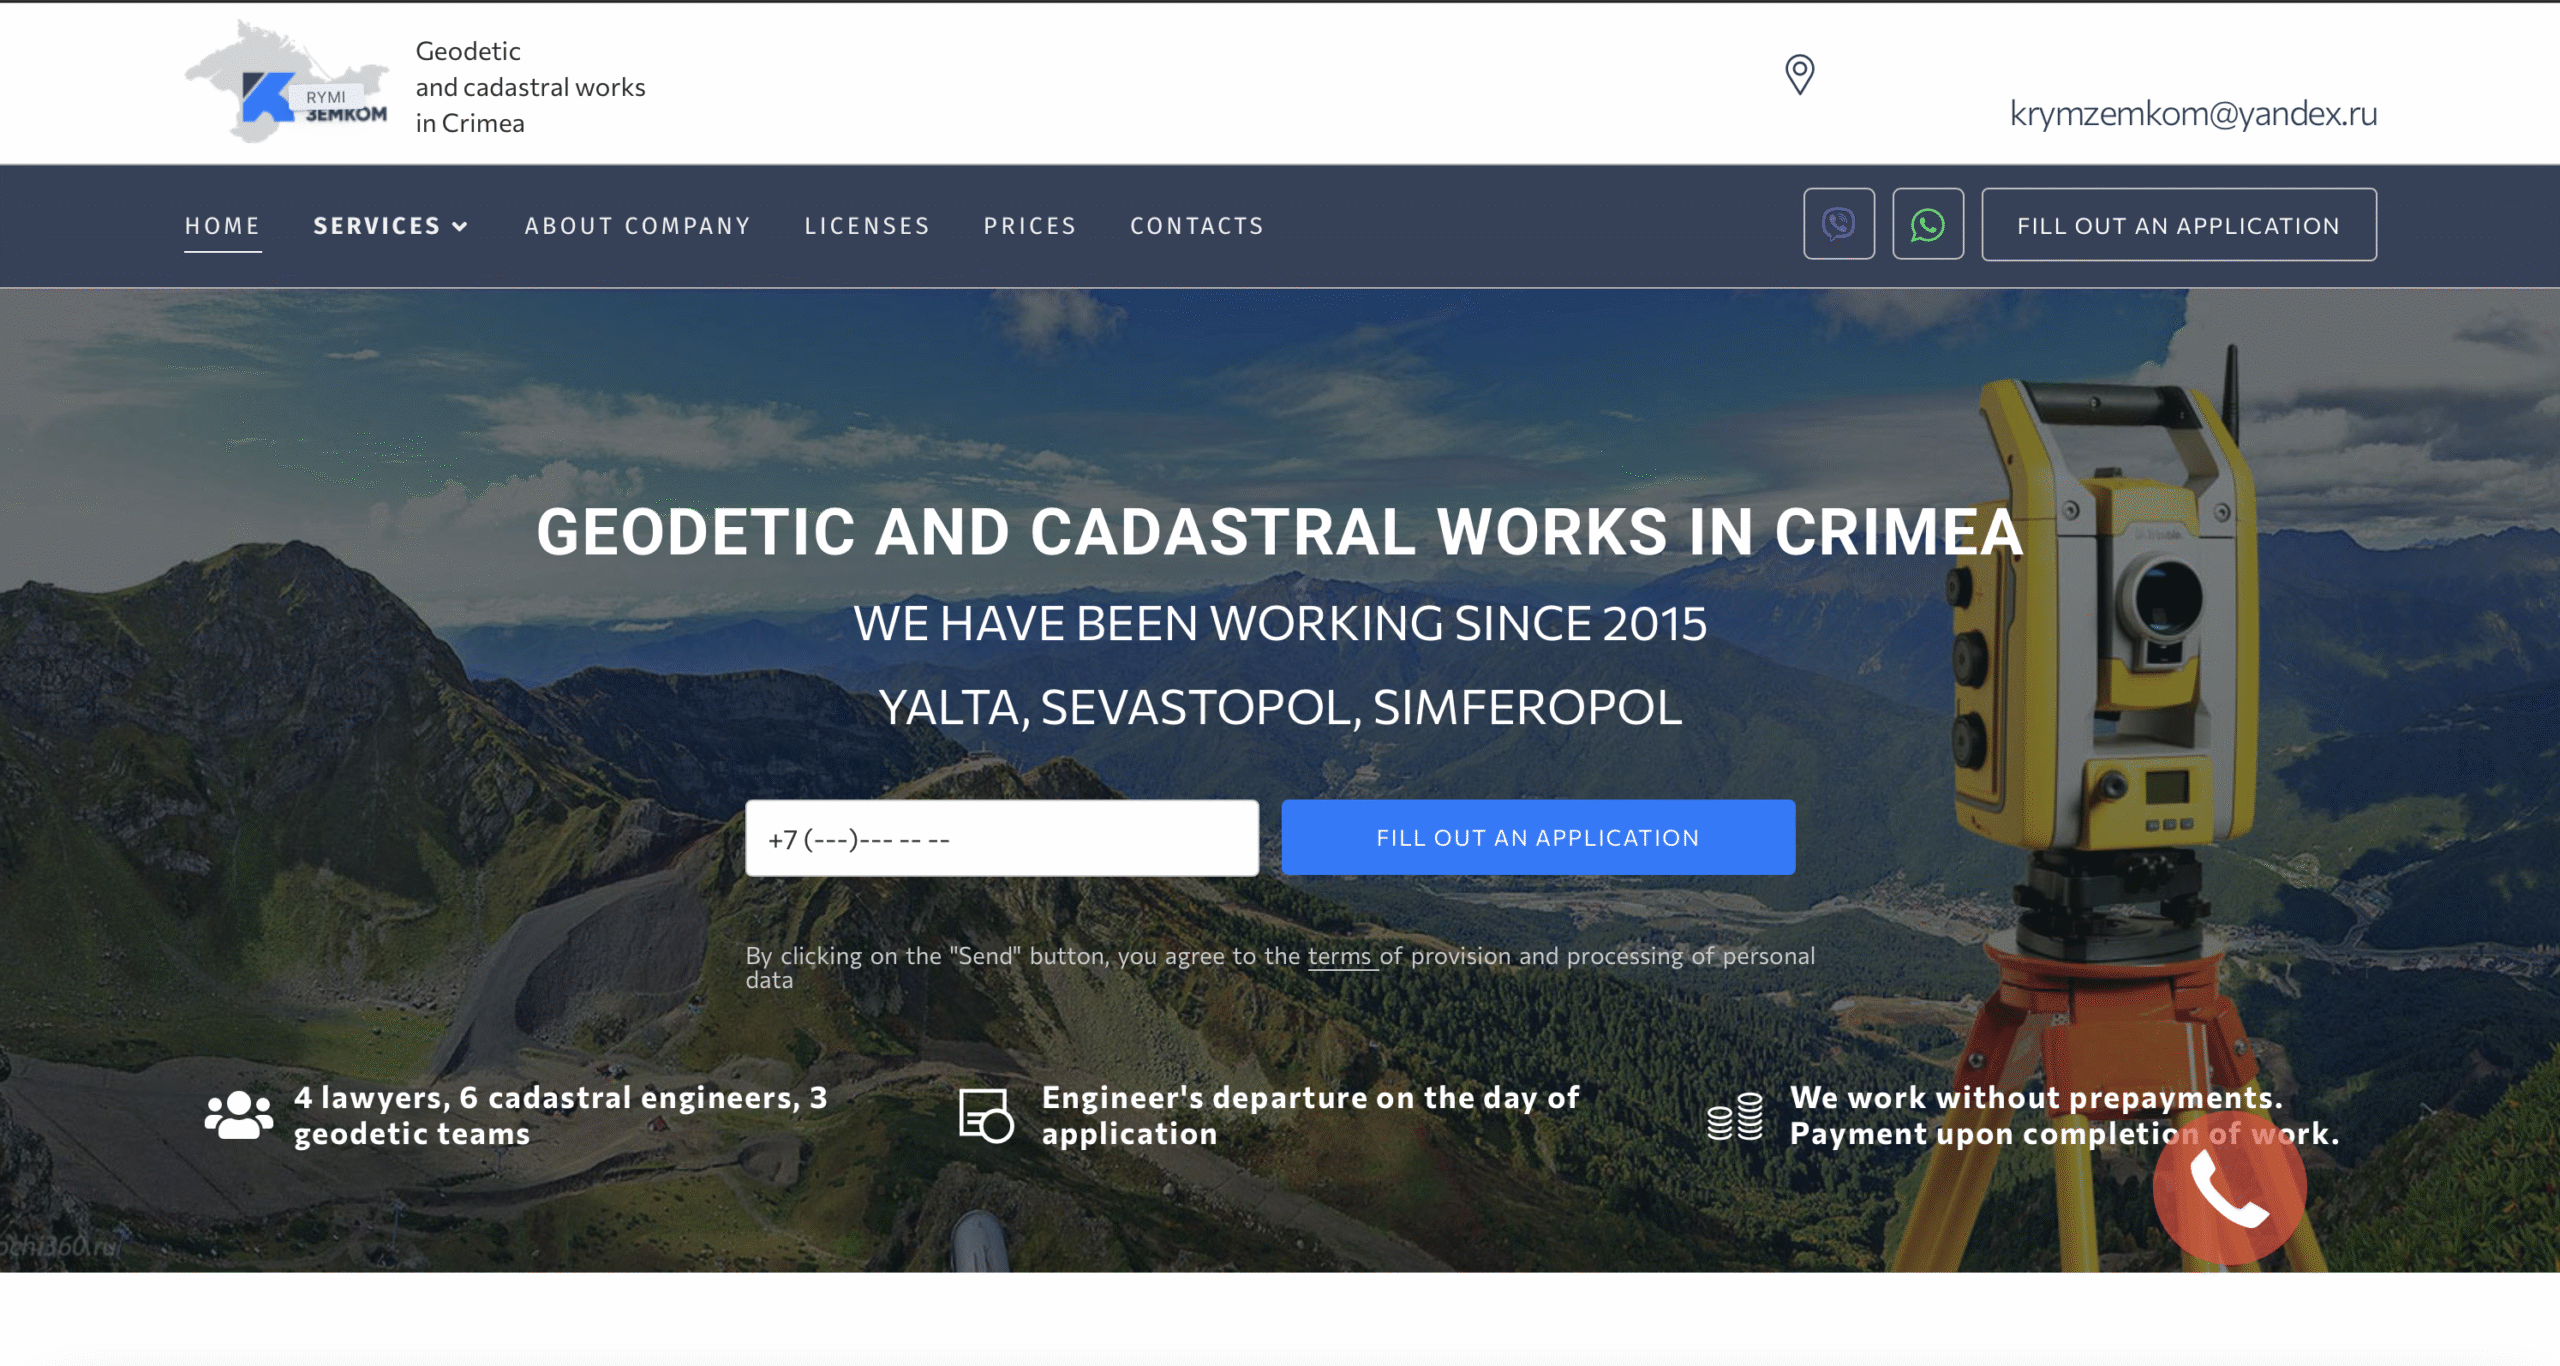Open About Company page
The width and height of the screenshot is (2560, 1366).
pyautogui.click(x=637, y=226)
